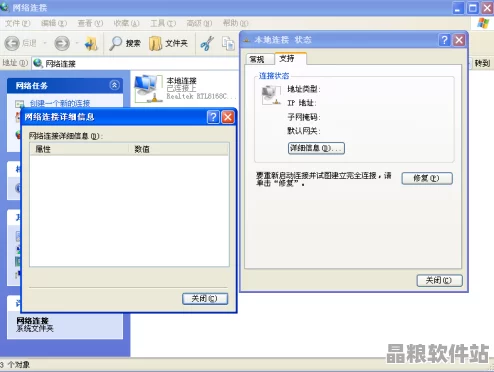Click the Windows flag logo icon

pos(483,23)
